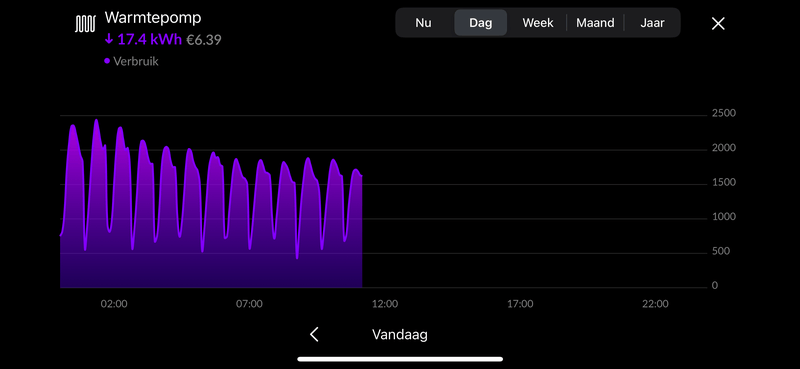Click the 12:00 time axis label
800x369 pixels.
click(x=385, y=304)
